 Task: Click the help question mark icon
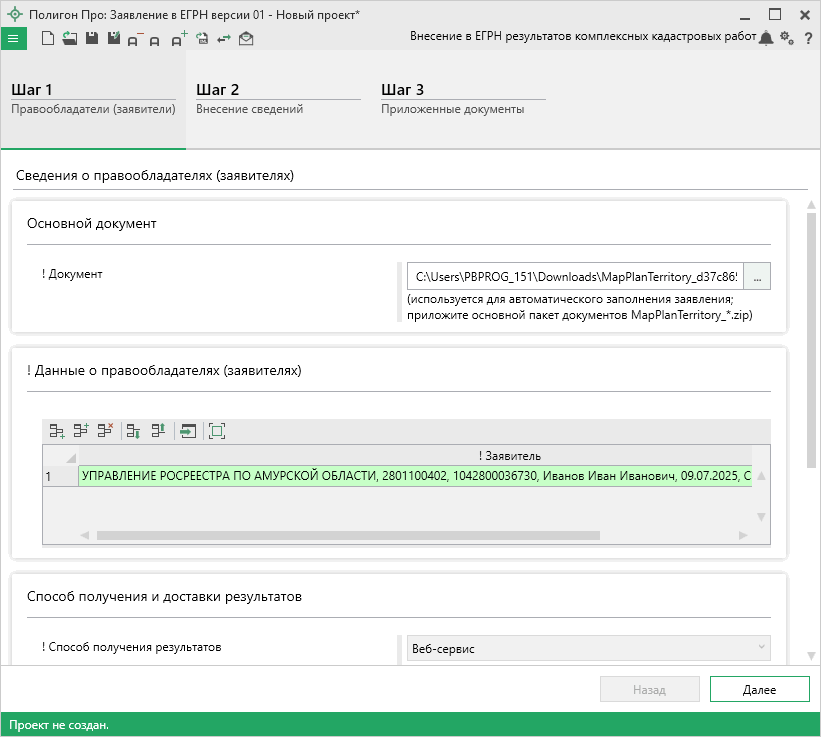pyautogui.click(x=808, y=38)
